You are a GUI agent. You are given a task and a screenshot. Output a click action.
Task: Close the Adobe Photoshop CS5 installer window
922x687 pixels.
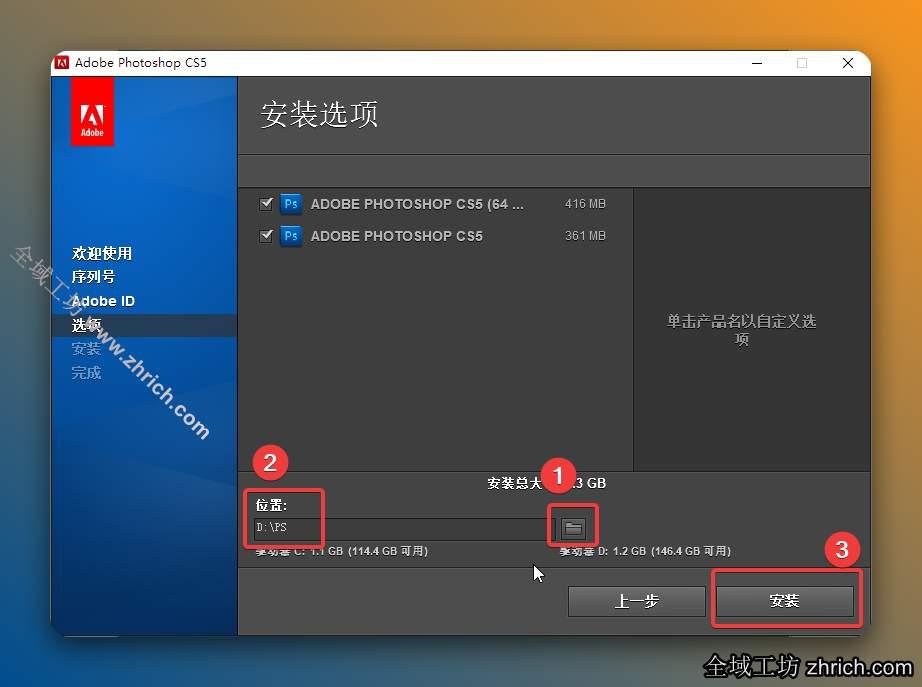847,63
